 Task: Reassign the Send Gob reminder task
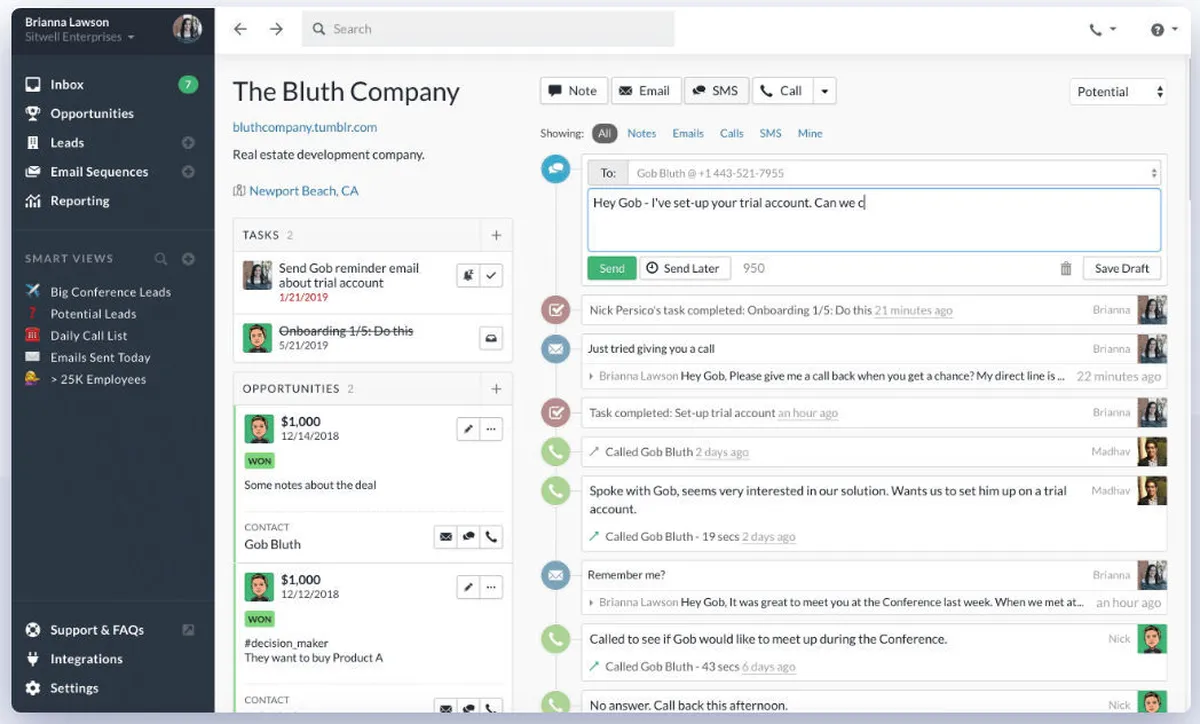[468, 275]
